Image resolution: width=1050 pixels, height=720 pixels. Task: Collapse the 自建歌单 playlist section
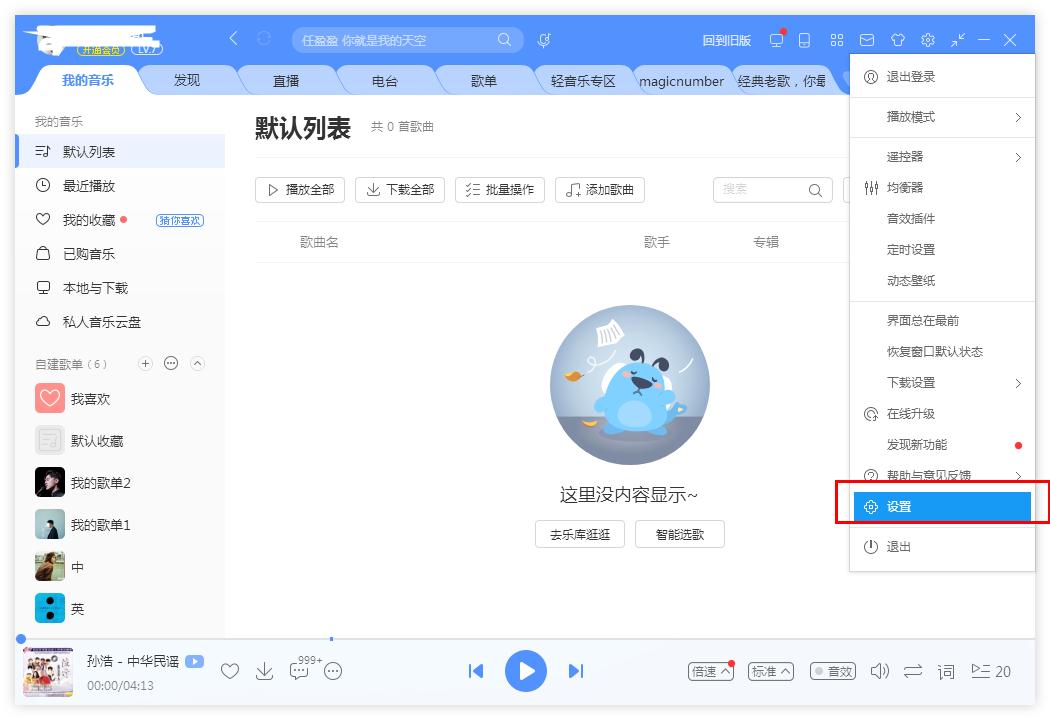(198, 363)
